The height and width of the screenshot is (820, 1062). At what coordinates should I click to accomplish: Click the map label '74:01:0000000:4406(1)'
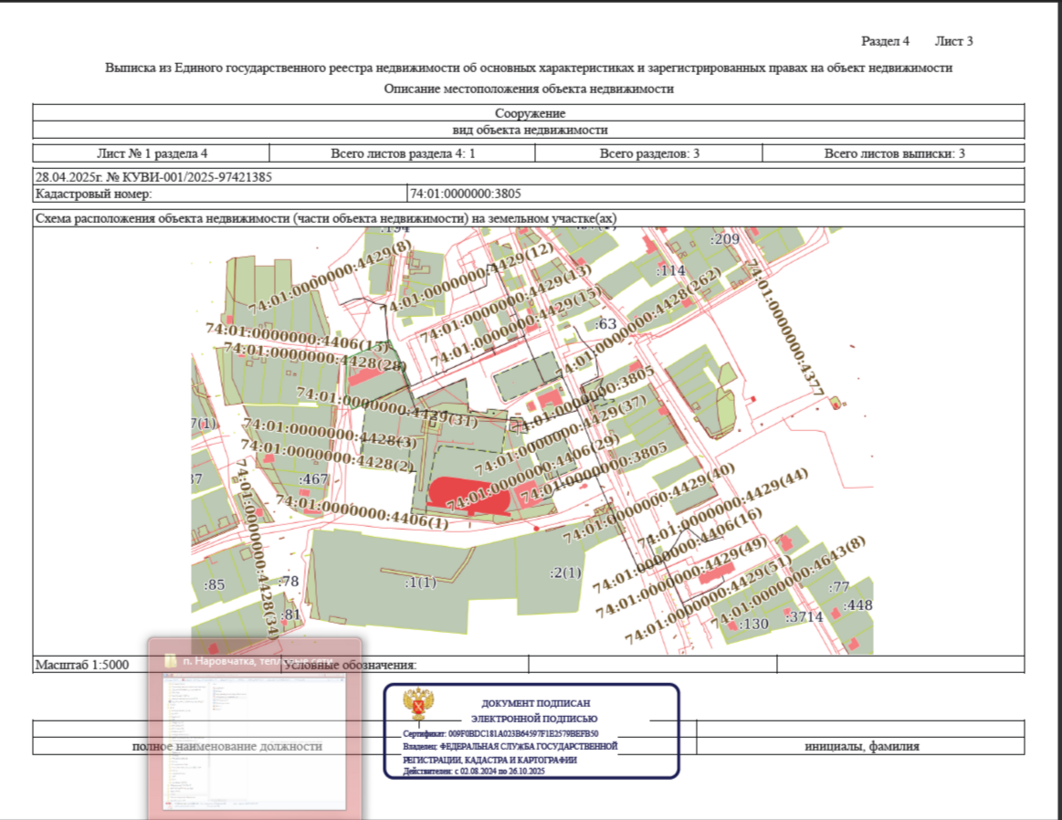[362, 512]
